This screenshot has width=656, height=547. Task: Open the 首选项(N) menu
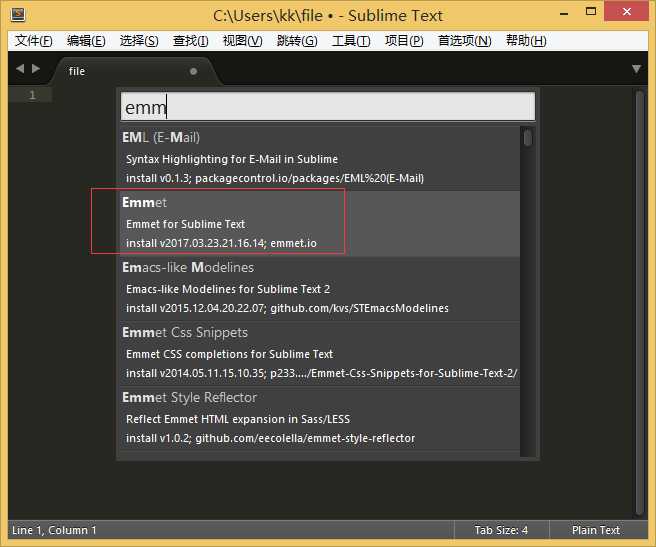464,41
